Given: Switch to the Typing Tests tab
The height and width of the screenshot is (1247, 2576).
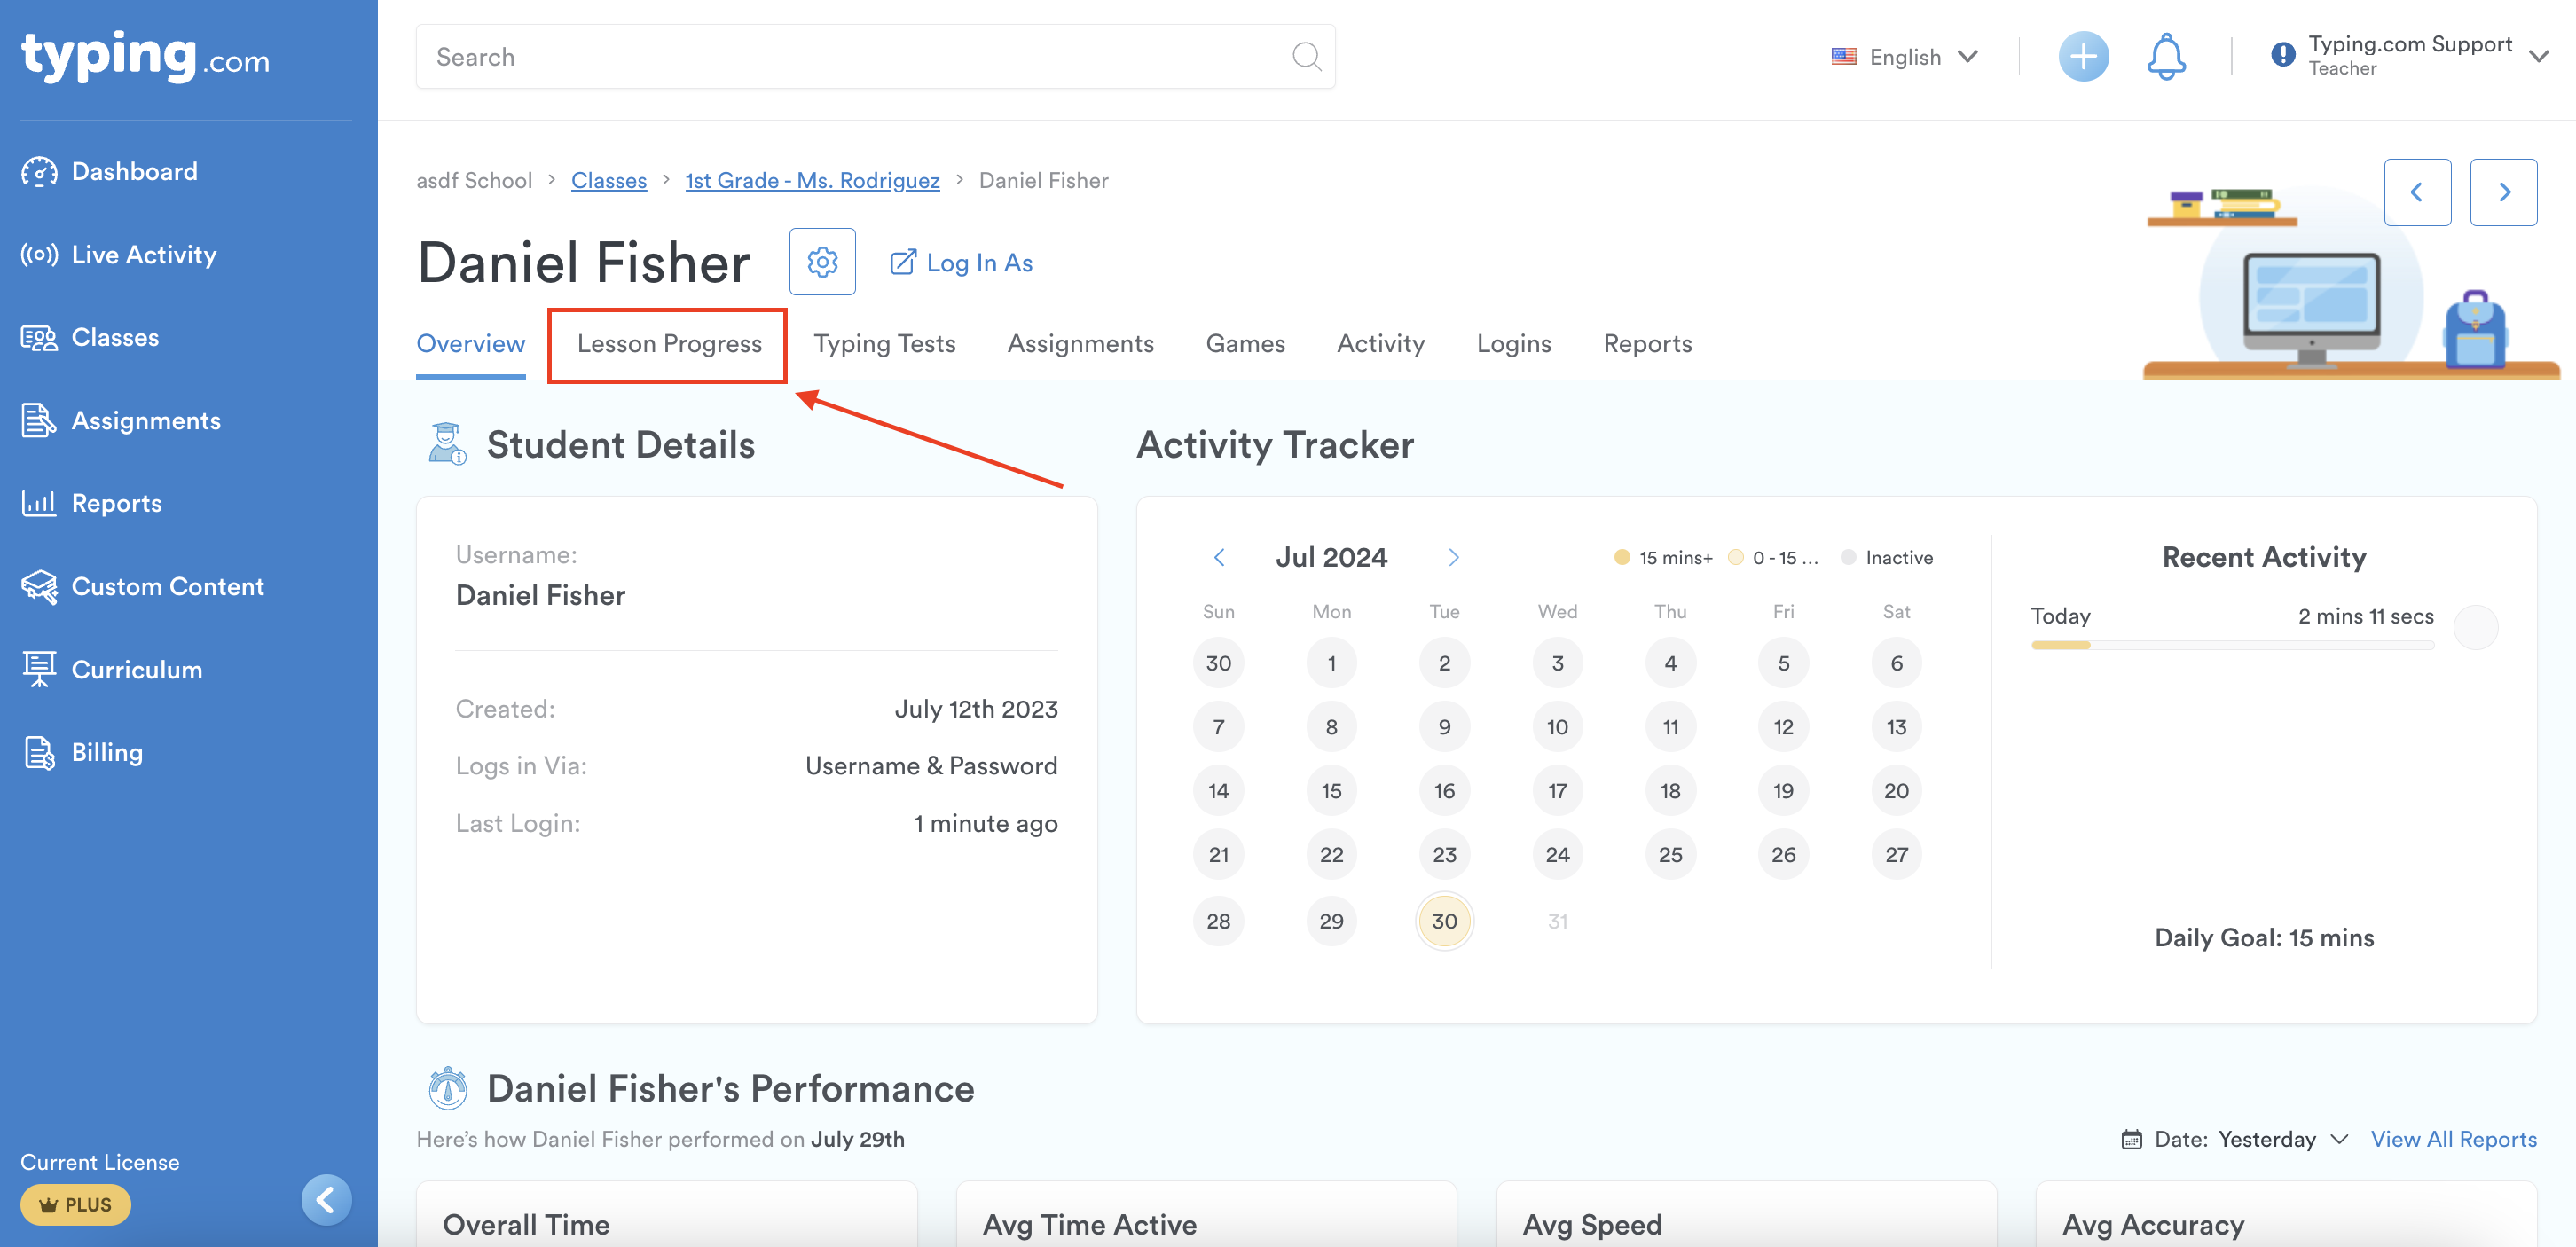Looking at the screenshot, I should click(884, 344).
